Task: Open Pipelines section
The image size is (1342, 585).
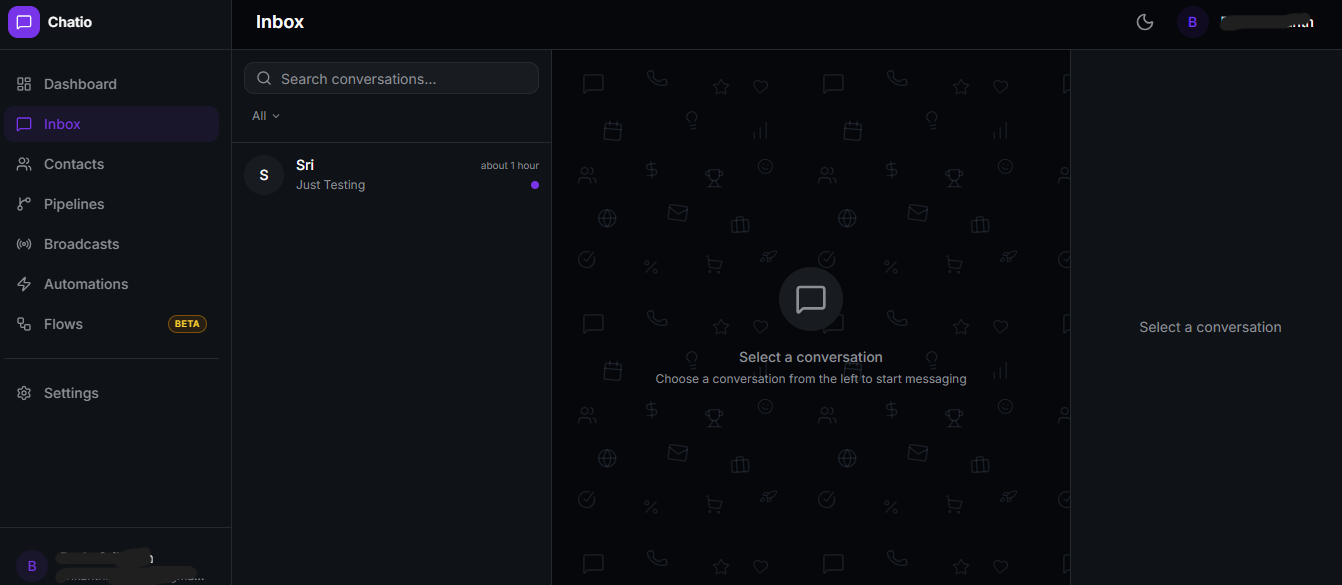Action: pos(111,204)
